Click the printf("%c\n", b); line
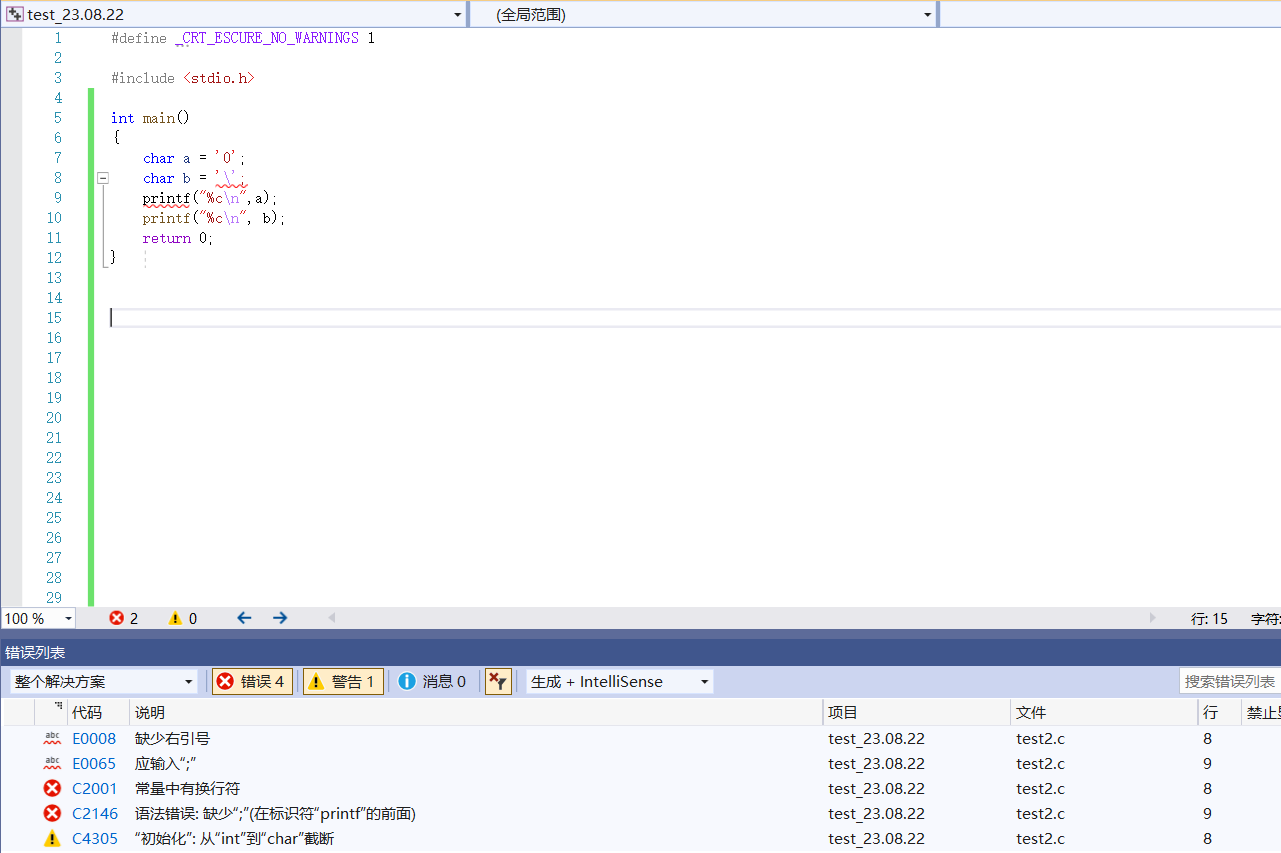Viewport: 1281px width, 853px height. [x=214, y=218]
